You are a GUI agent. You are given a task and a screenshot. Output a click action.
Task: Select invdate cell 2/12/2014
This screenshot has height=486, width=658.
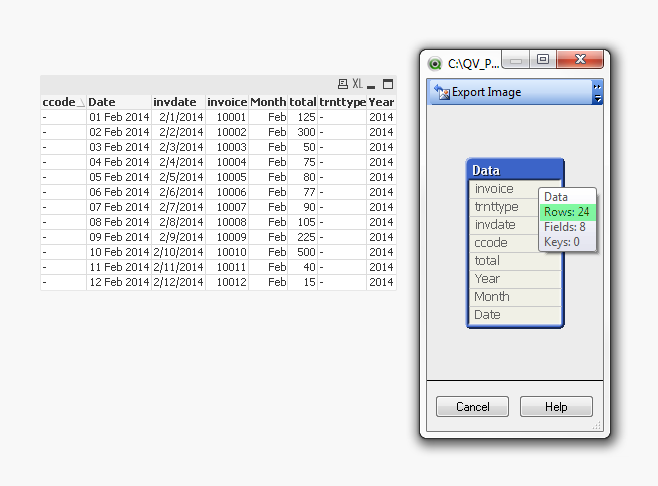click(178, 282)
